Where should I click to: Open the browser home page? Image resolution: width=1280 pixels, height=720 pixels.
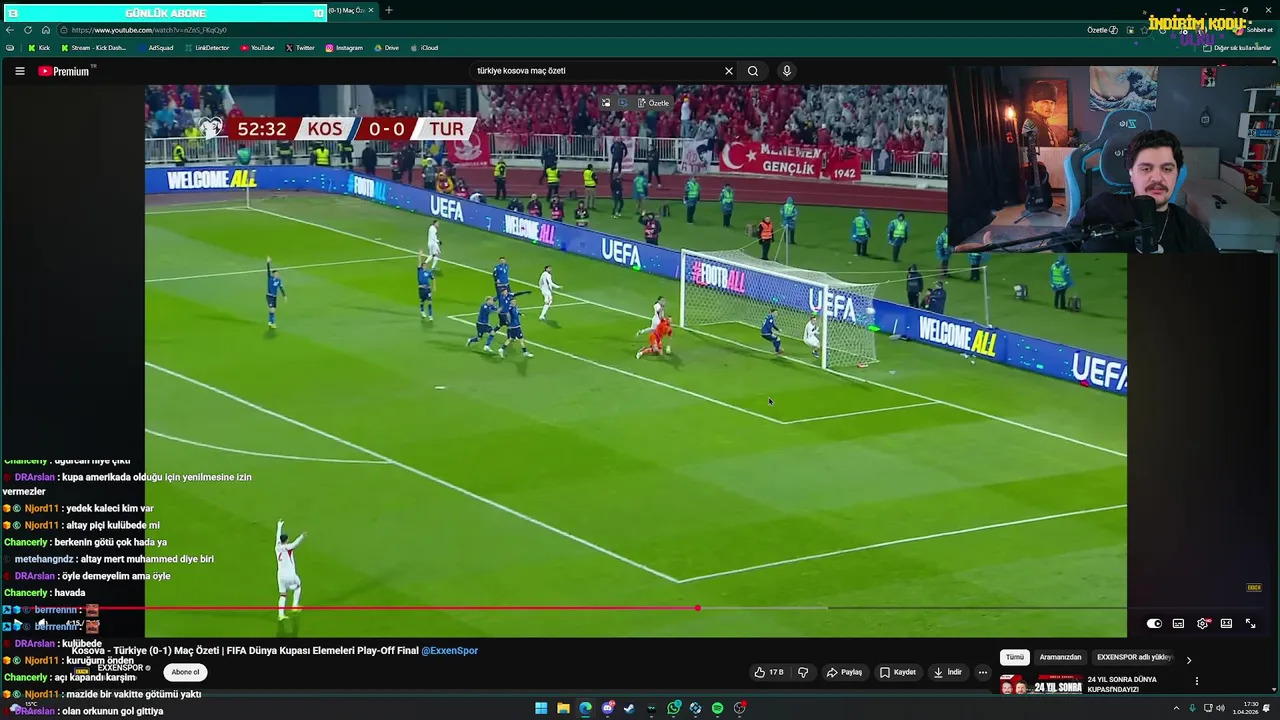pos(45,30)
